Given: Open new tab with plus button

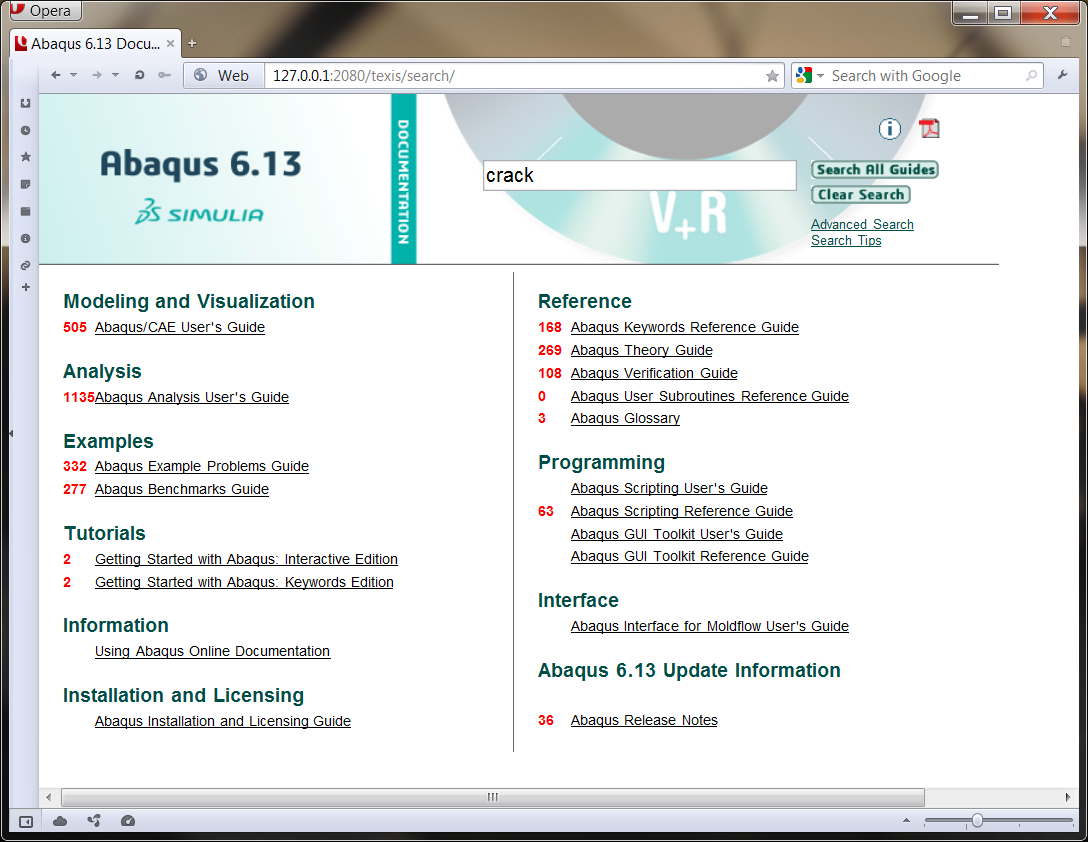Looking at the screenshot, I should coord(192,43).
